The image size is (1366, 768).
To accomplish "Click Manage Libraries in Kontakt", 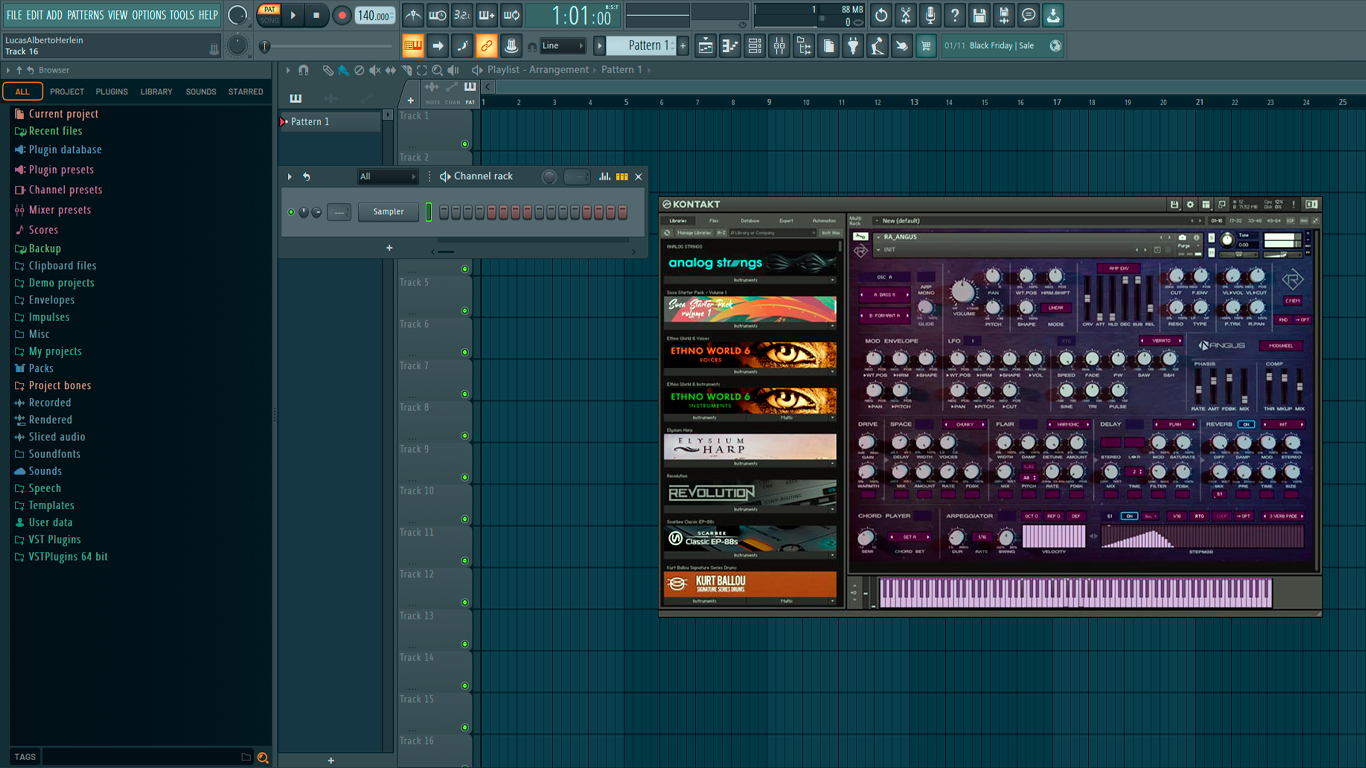I will pos(693,233).
